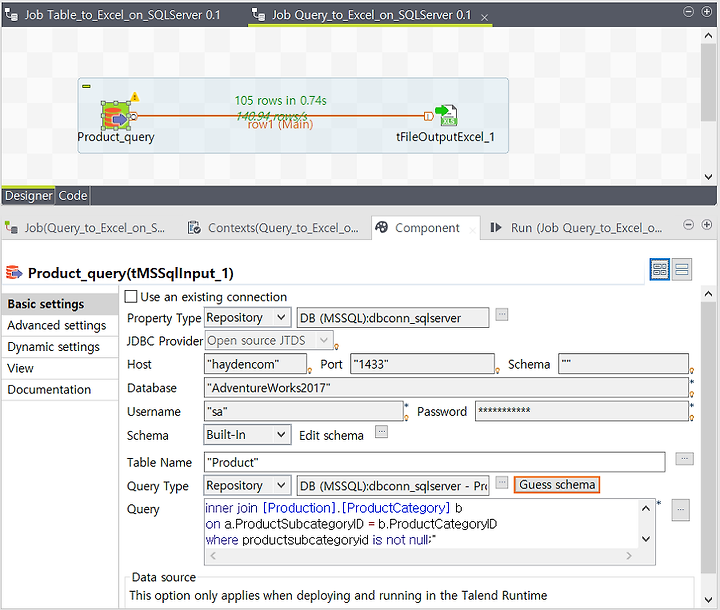Image resolution: width=720 pixels, height=610 pixels.
Task: Open the Contexts view tab
Action: pyautogui.click(x=273, y=228)
